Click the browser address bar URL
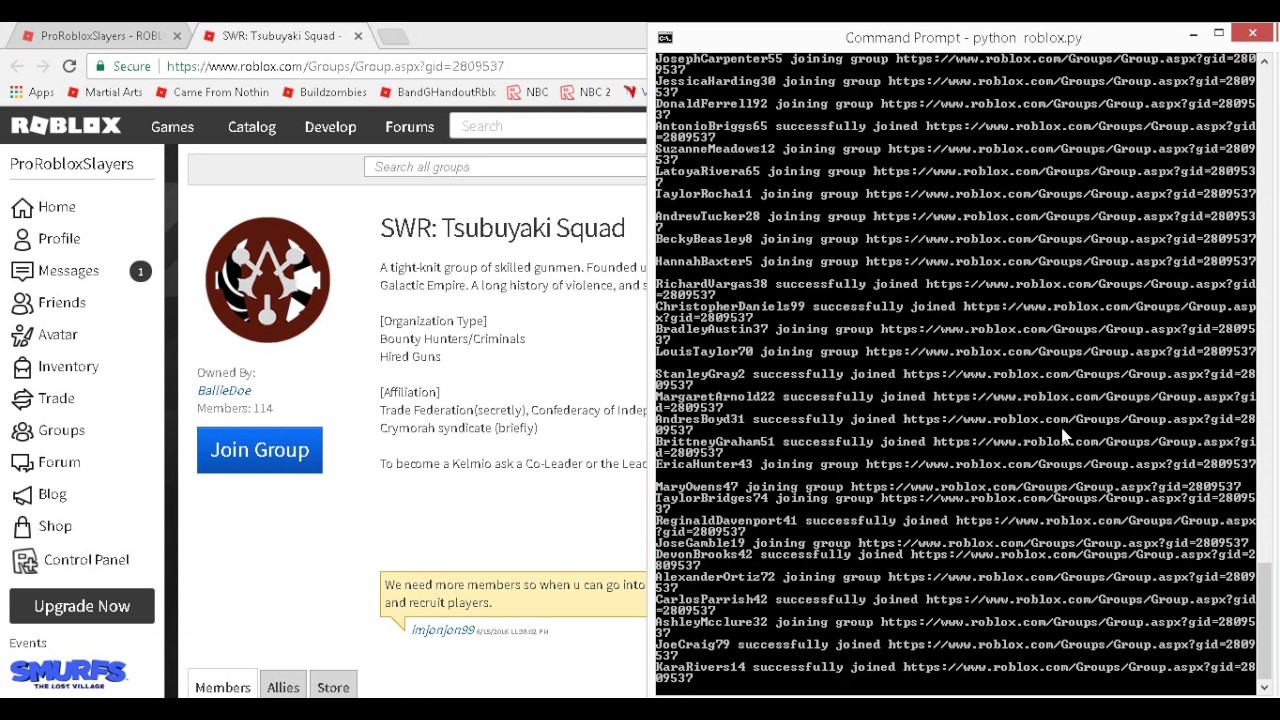1280x720 pixels. coord(335,66)
